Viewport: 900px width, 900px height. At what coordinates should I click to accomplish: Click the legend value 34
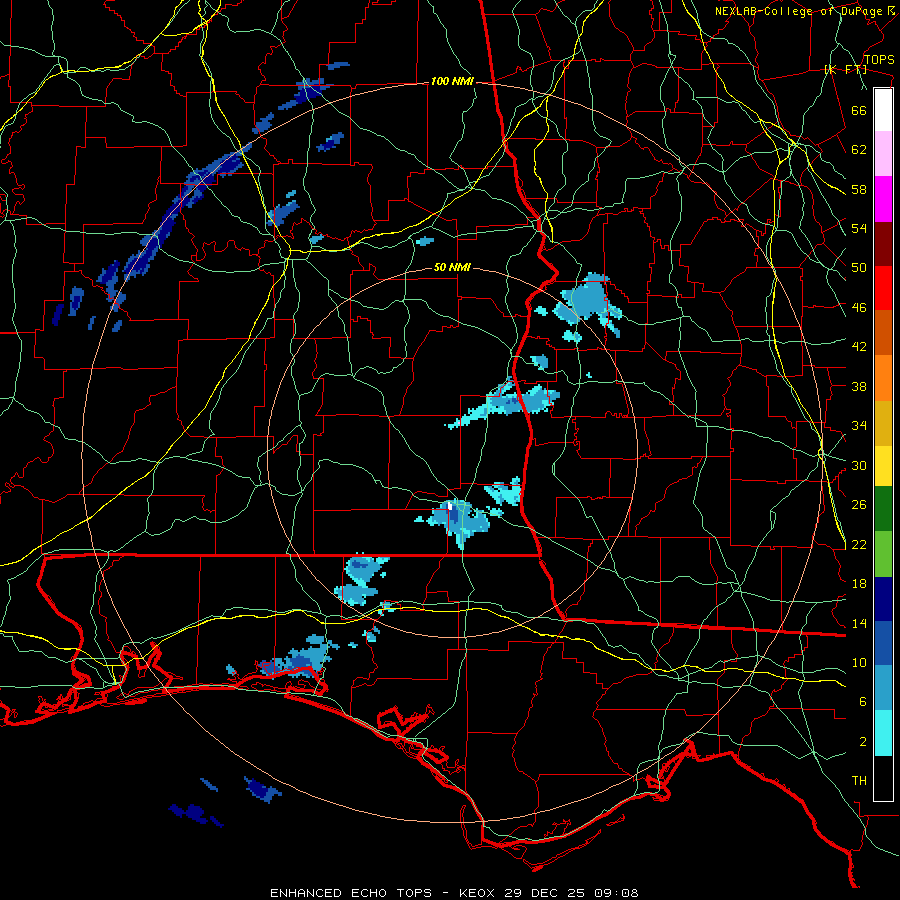pyautogui.click(x=859, y=425)
